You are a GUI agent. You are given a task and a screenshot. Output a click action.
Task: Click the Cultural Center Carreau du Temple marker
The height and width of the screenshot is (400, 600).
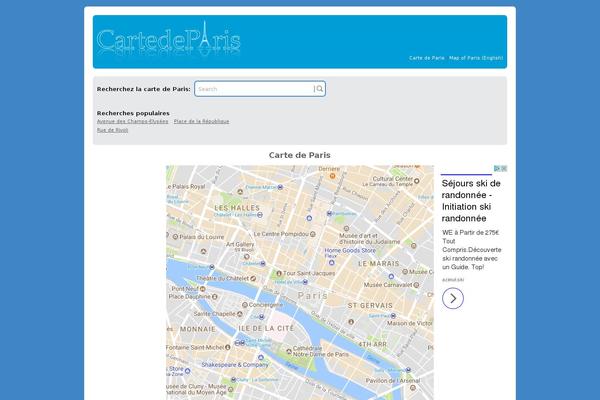tap(417, 181)
